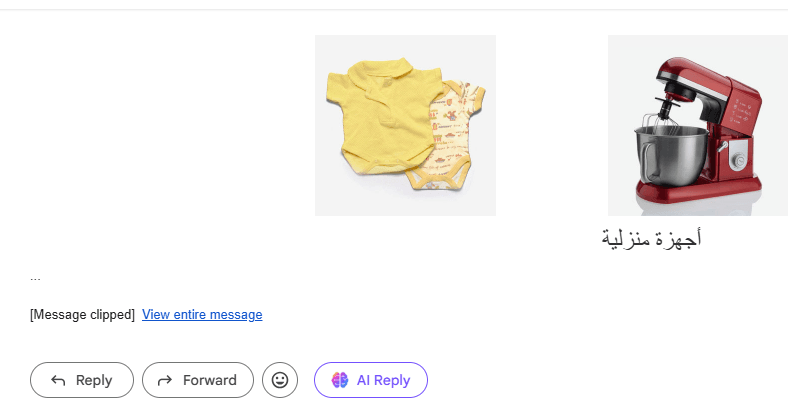This screenshot has width=788, height=409.
Task: Expand trimmed content via the three dots
Action: point(35,277)
